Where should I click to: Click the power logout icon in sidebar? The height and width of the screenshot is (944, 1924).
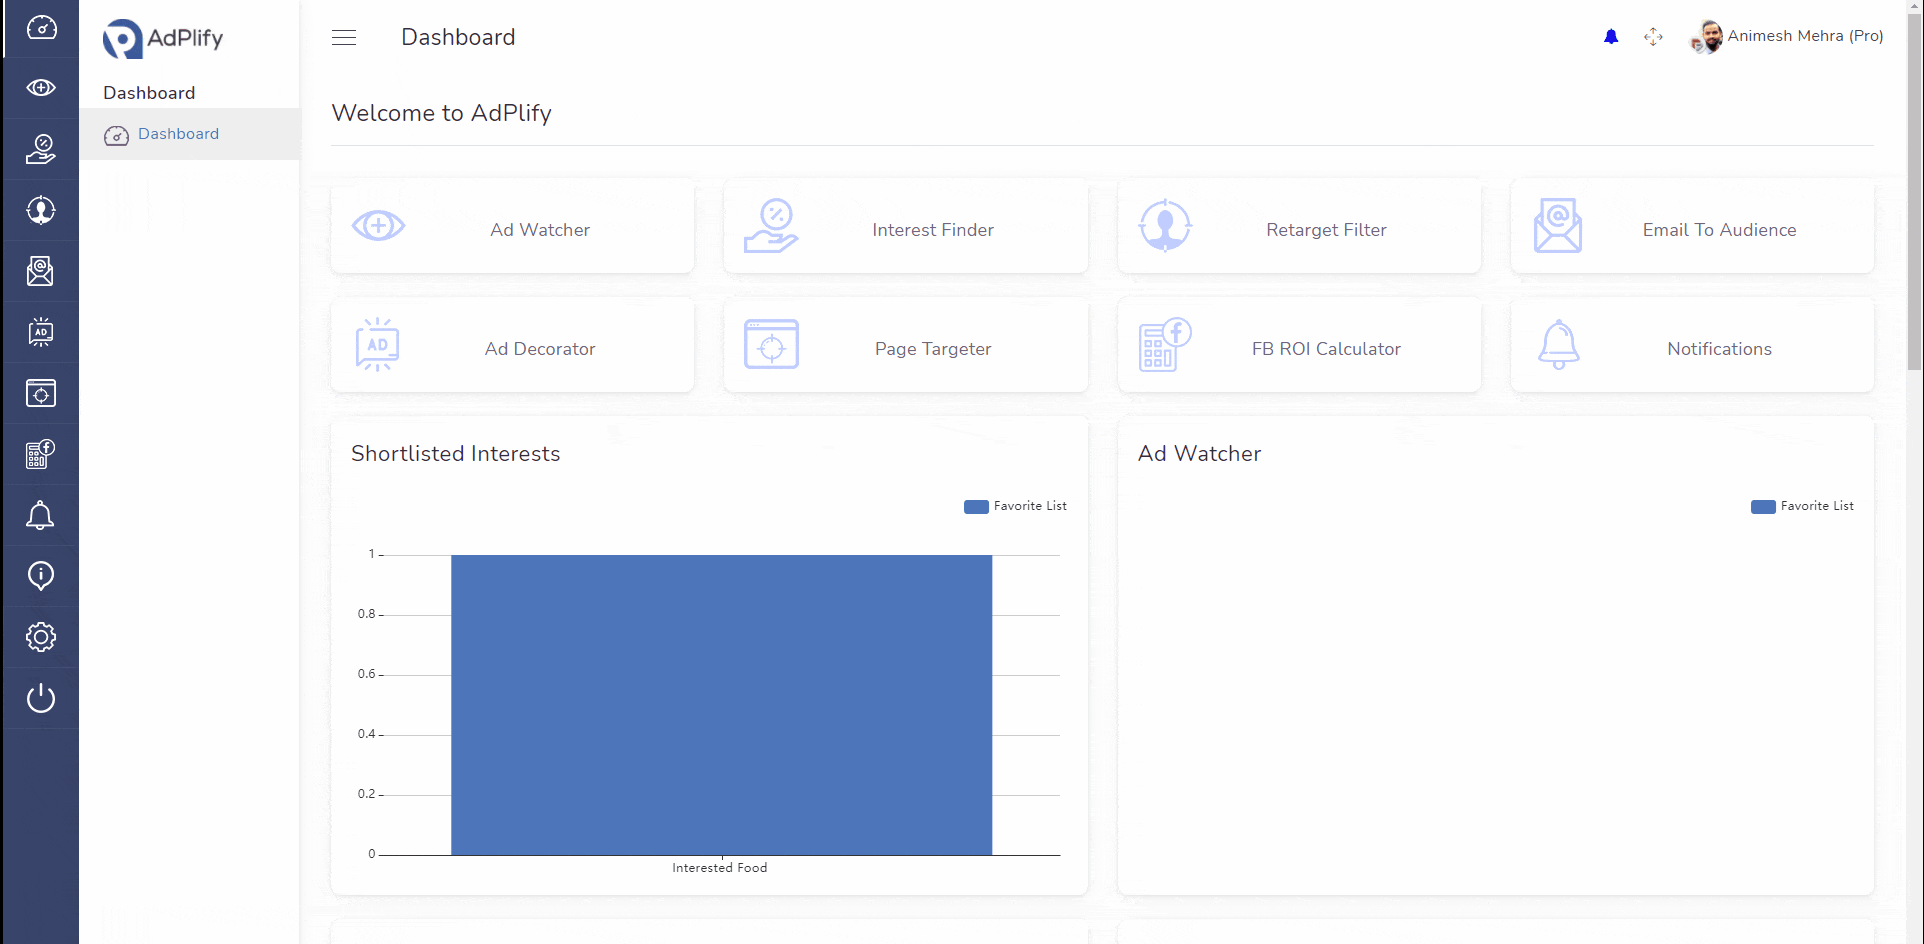pyautogui.click(x=41, y=698)
